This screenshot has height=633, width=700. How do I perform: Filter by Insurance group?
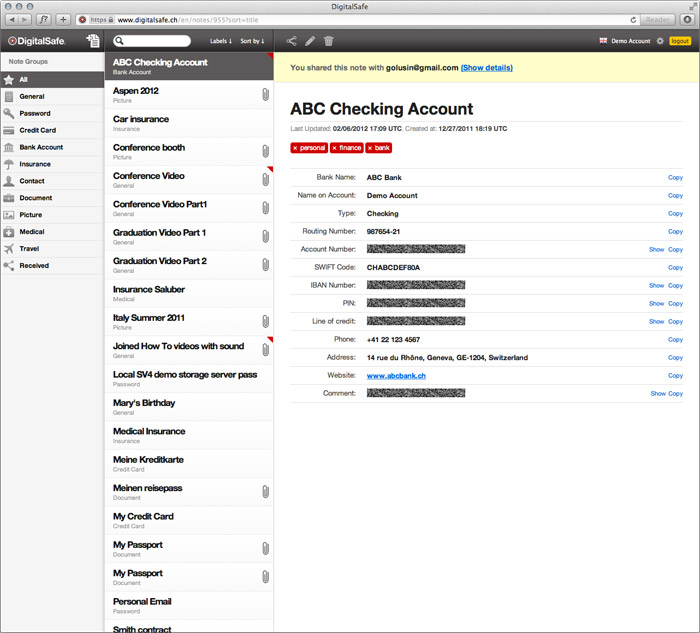point(52,164)
